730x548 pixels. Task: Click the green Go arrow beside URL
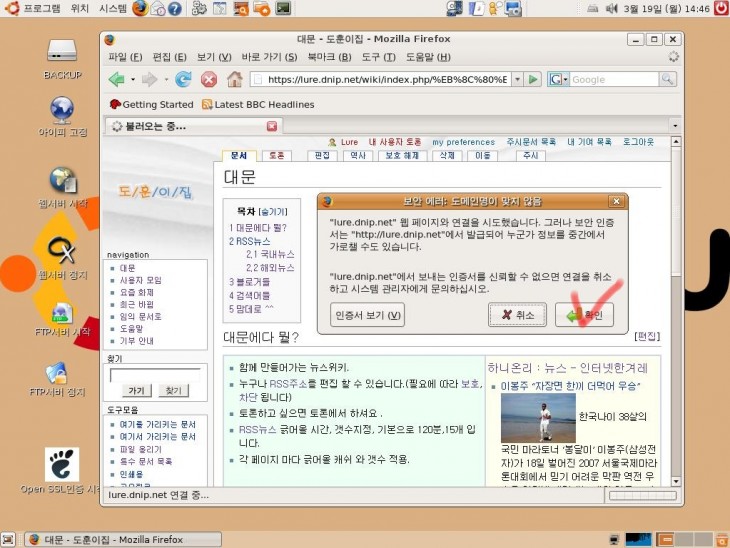(x=533, y=79)
